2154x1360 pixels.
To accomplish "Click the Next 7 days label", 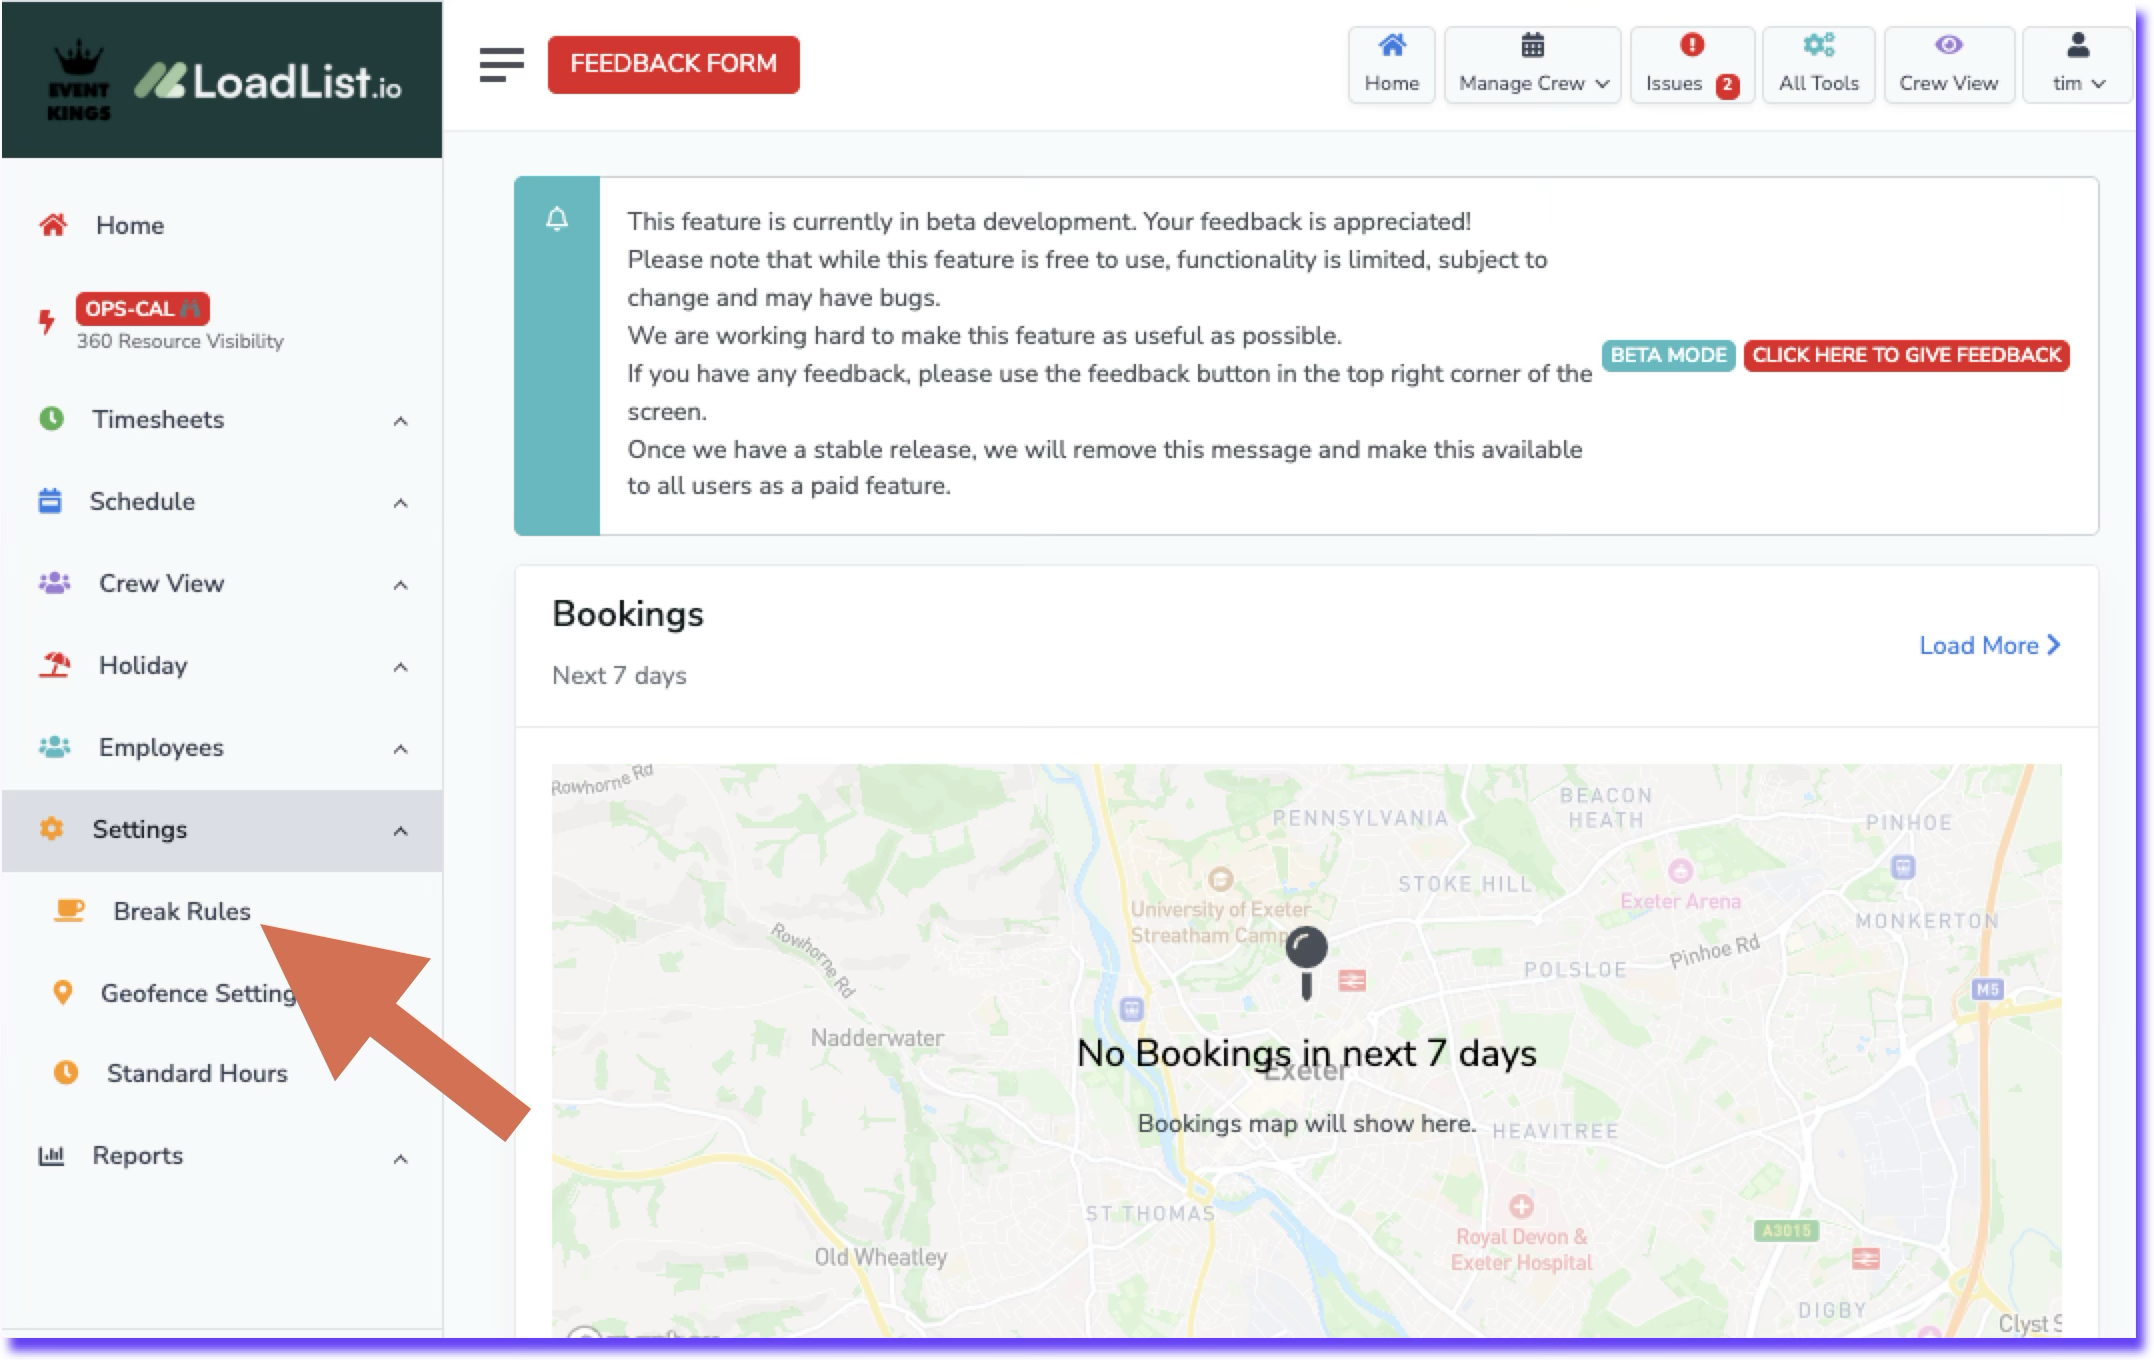I will click(x=619, y=675).
